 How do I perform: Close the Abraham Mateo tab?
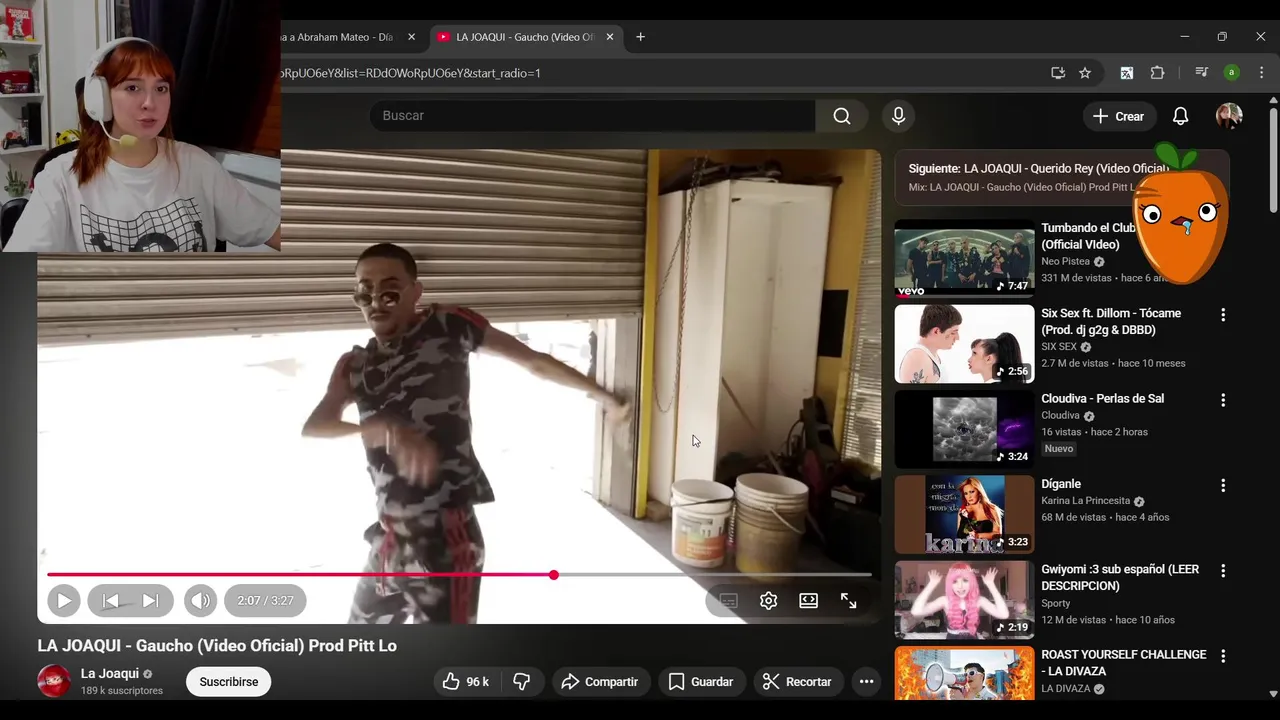410,37
